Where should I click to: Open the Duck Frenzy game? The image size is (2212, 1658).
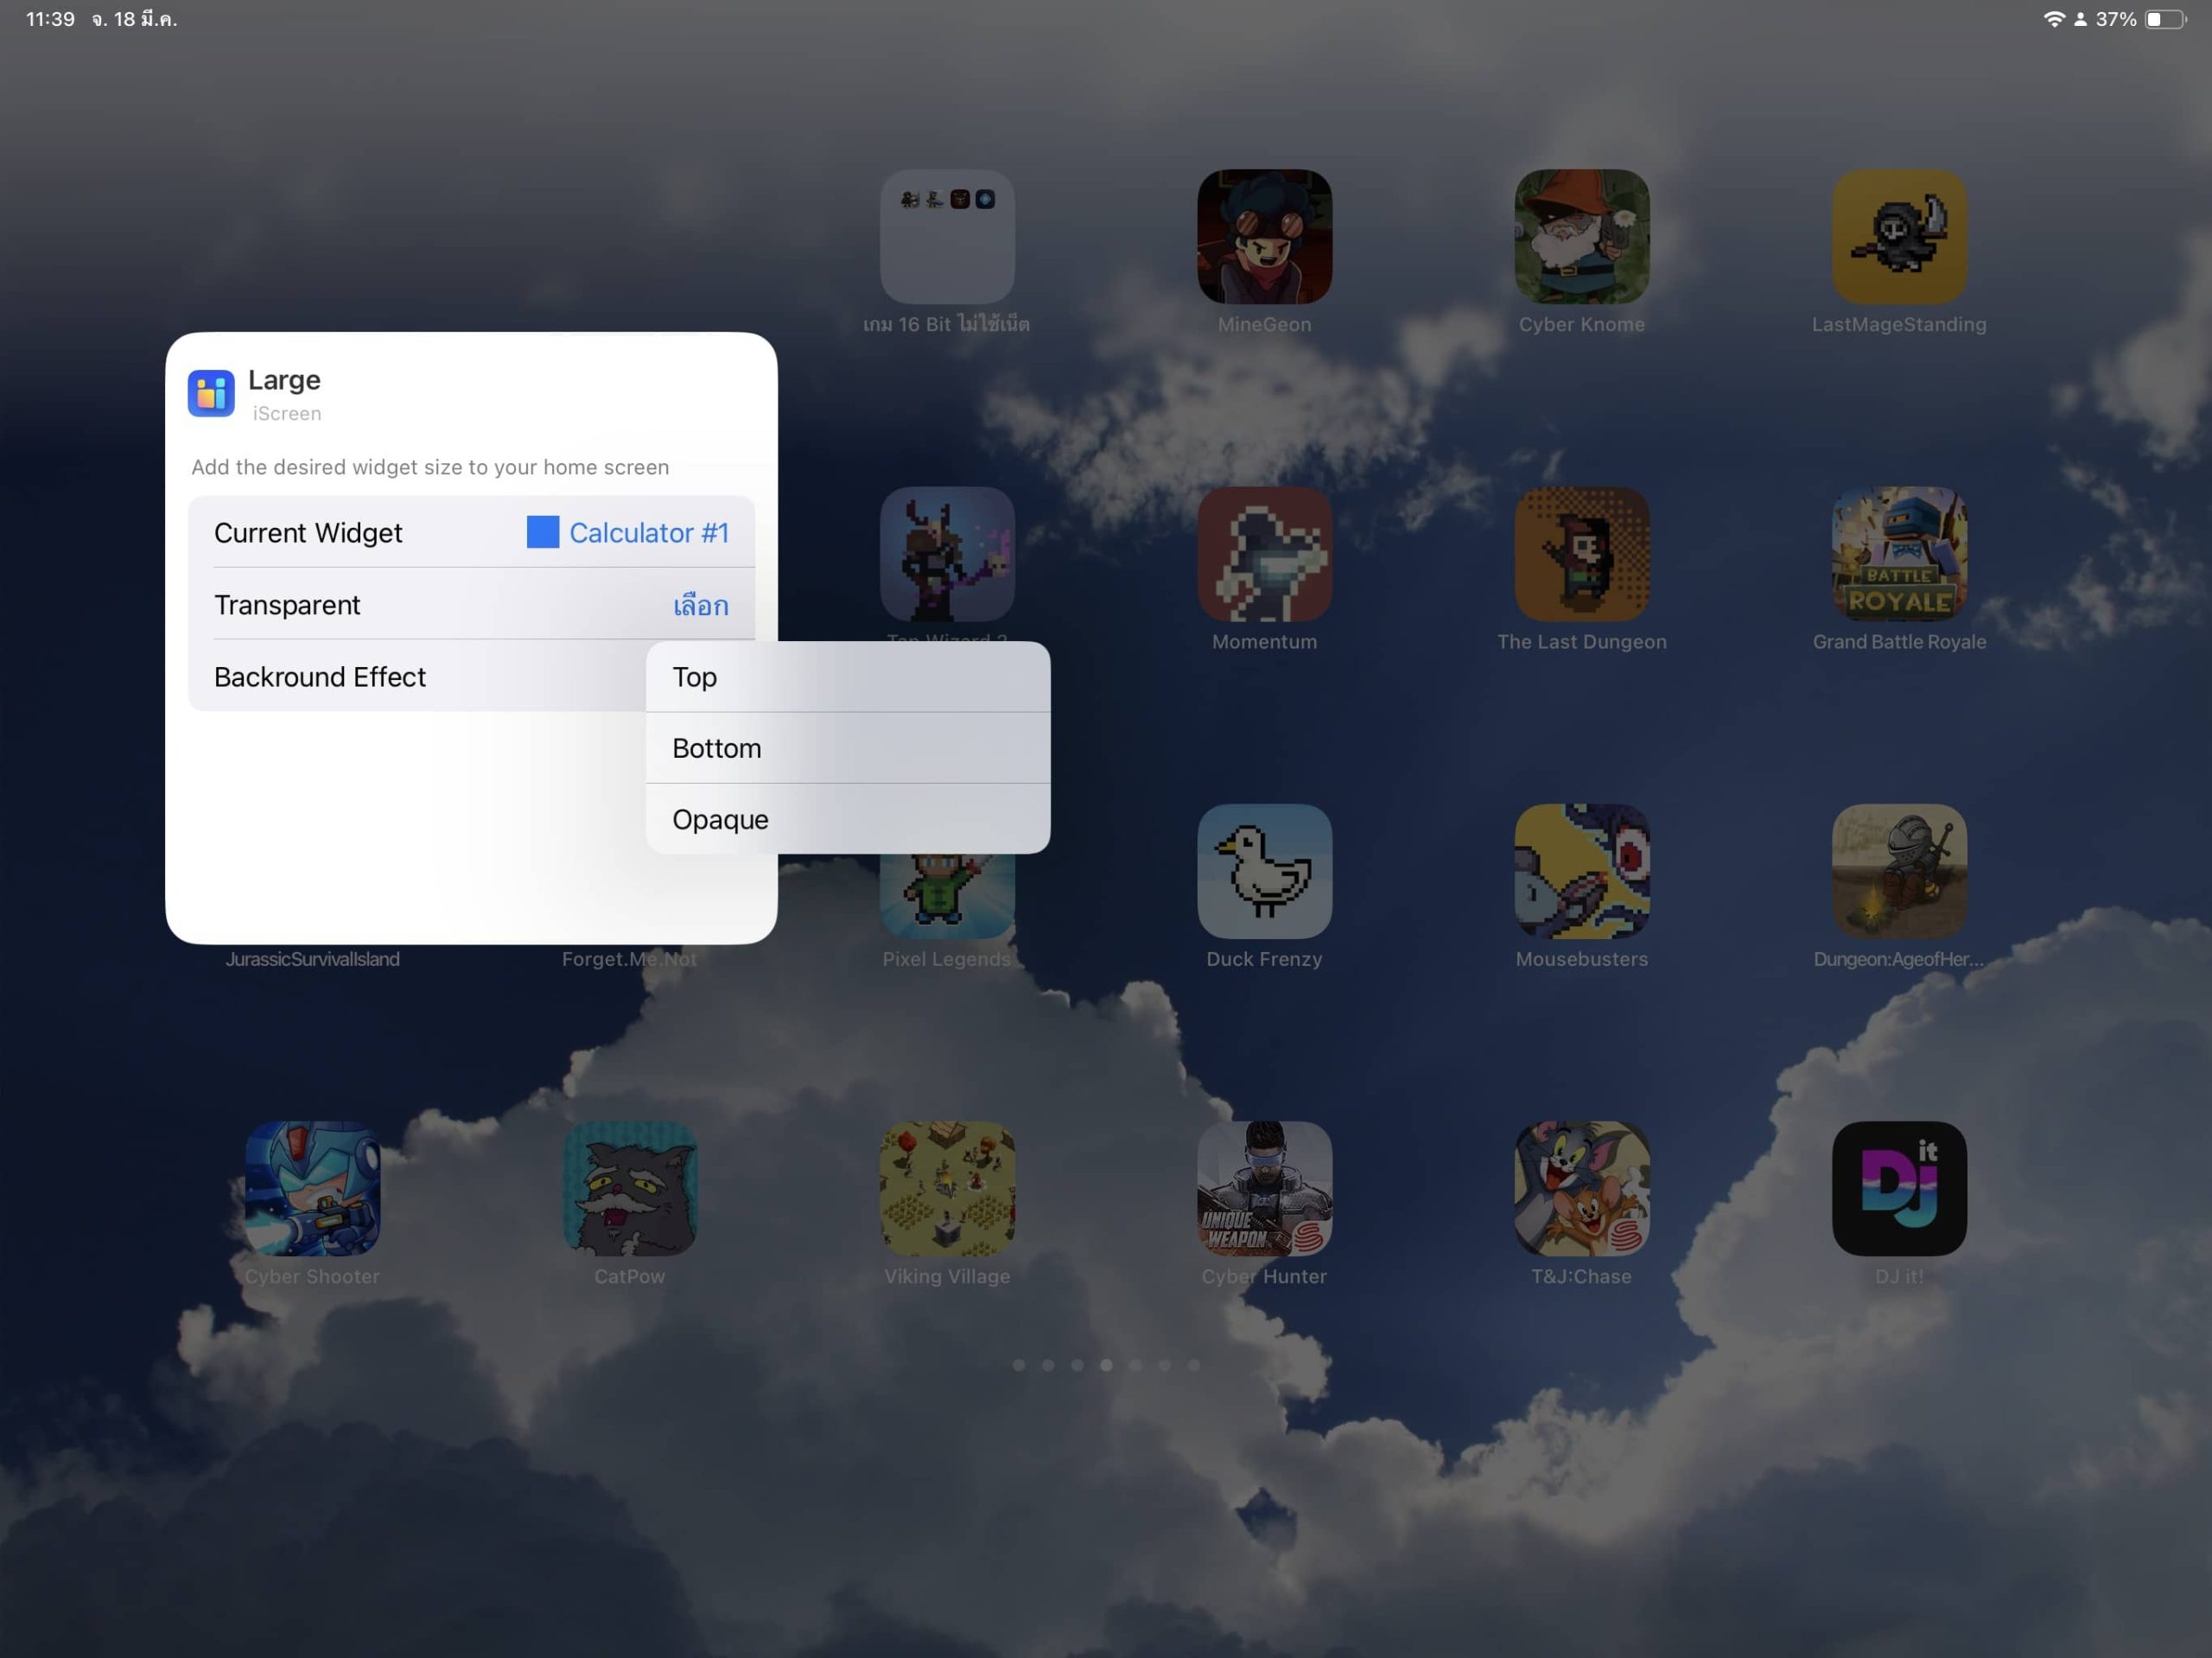click(1264, 871)
